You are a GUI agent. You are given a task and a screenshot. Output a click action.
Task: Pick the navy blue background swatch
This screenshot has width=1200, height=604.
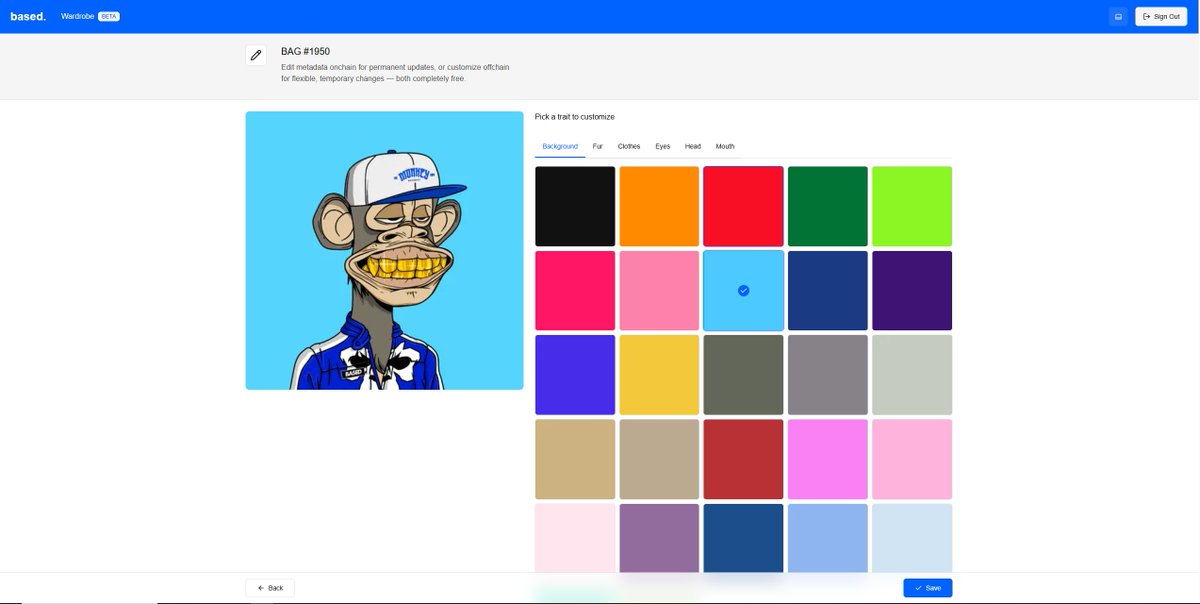pyautogui.click(x=828, y=290)
